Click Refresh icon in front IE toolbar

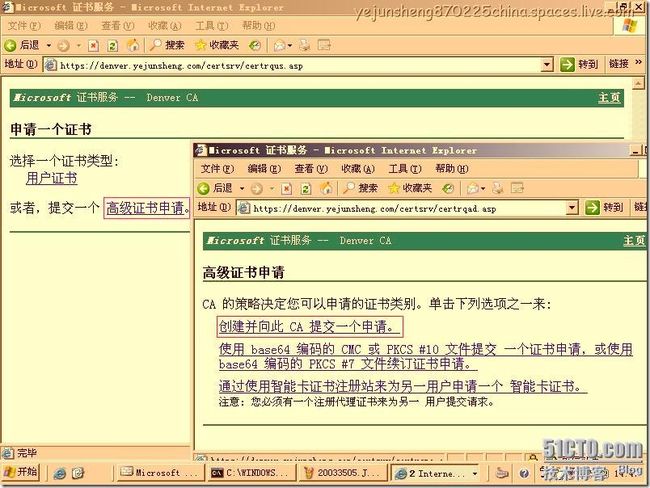click(x=306, y=189)
